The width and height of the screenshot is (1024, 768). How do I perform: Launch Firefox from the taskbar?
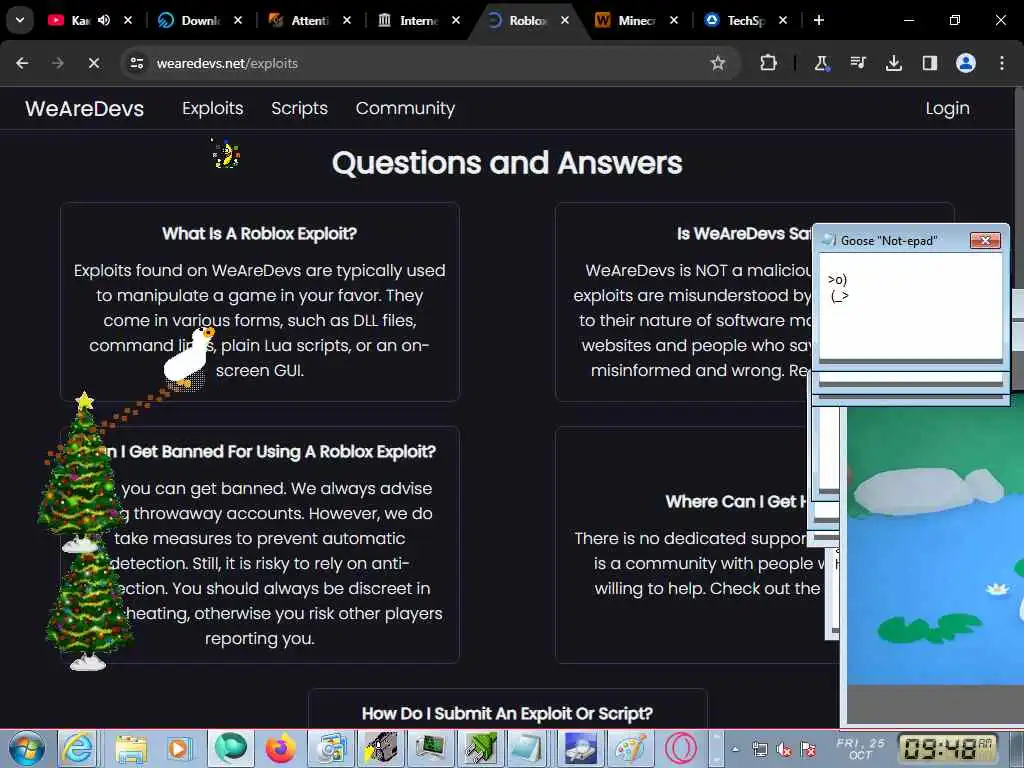pyautogui.click(x=281, y=748)
